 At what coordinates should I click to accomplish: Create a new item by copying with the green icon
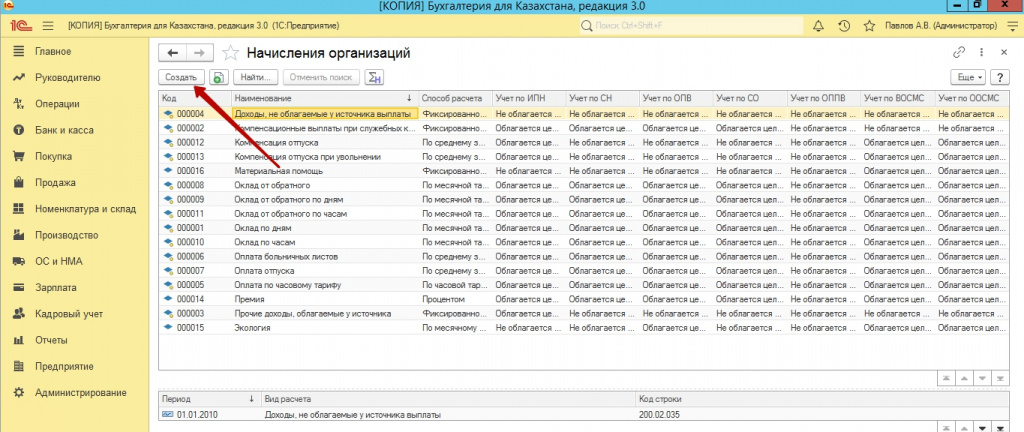click(x=219, y=77)
